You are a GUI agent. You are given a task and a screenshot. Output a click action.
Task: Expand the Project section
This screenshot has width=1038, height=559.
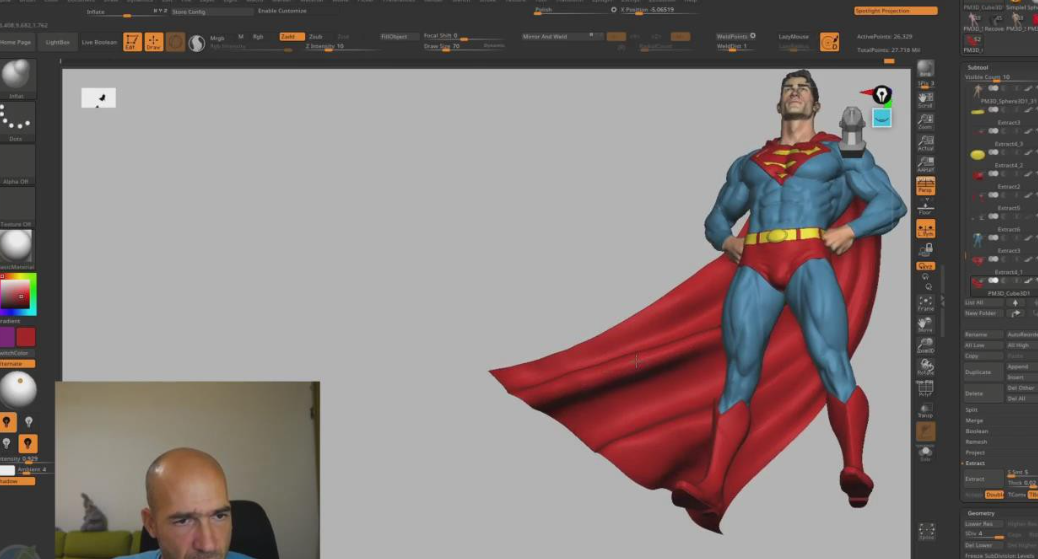coord(974,452)
